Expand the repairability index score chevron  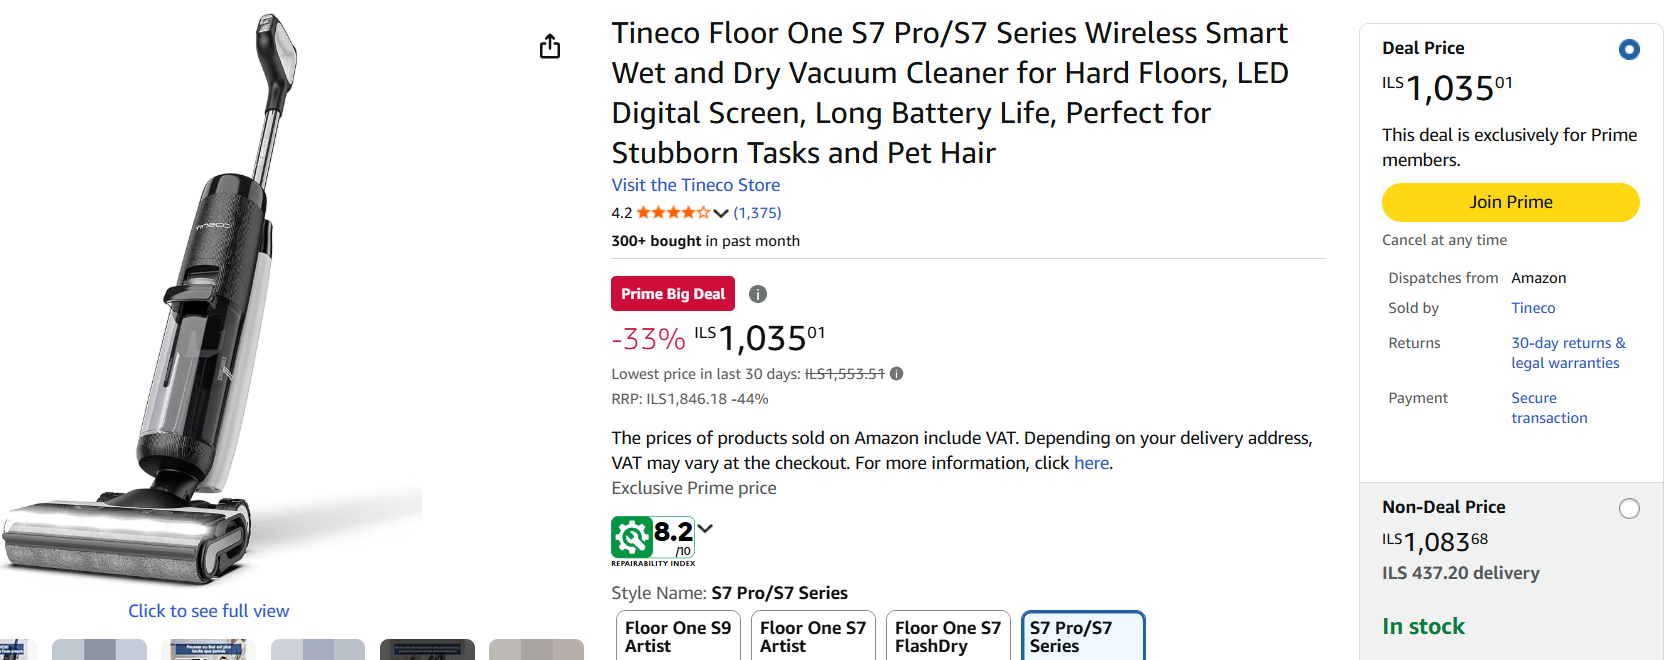(705, 528)
